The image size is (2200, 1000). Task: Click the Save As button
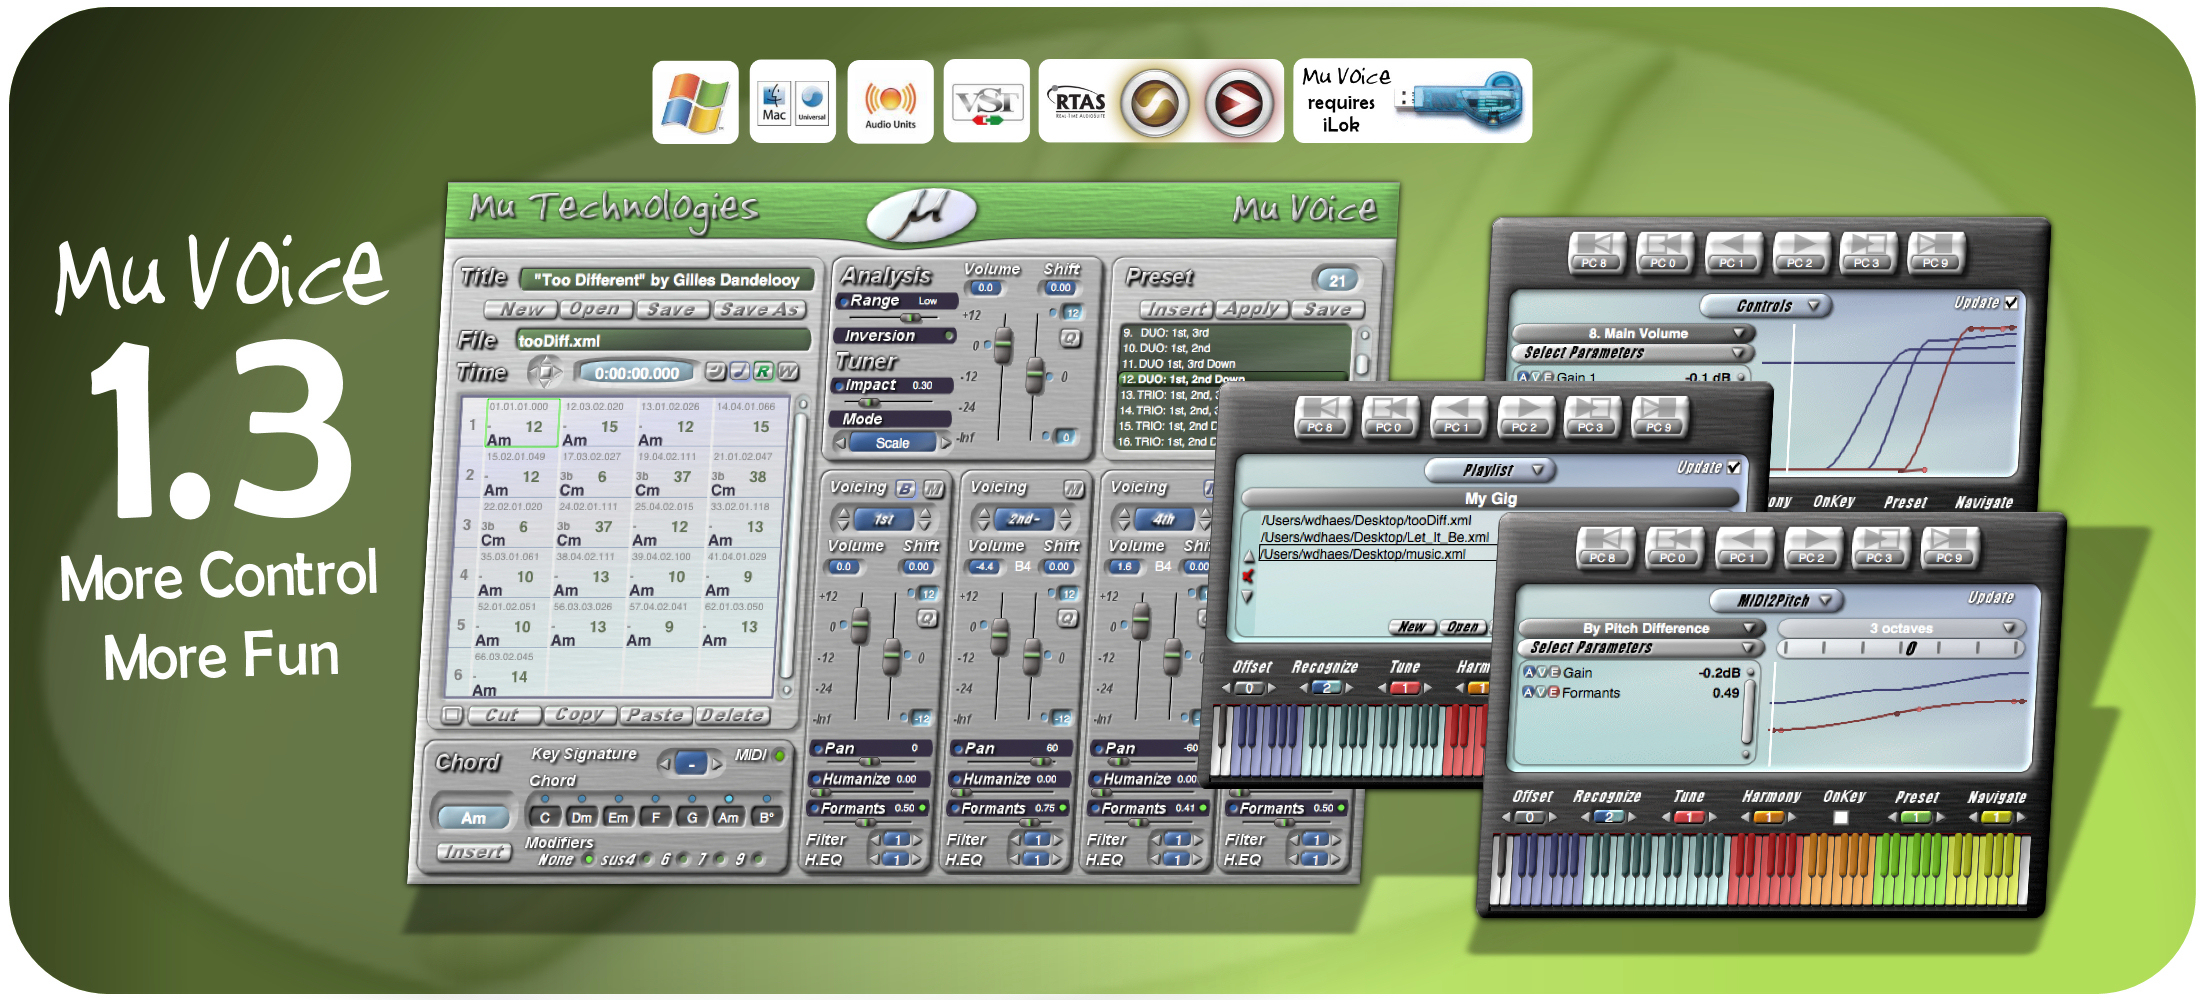(x=760, y=309)
